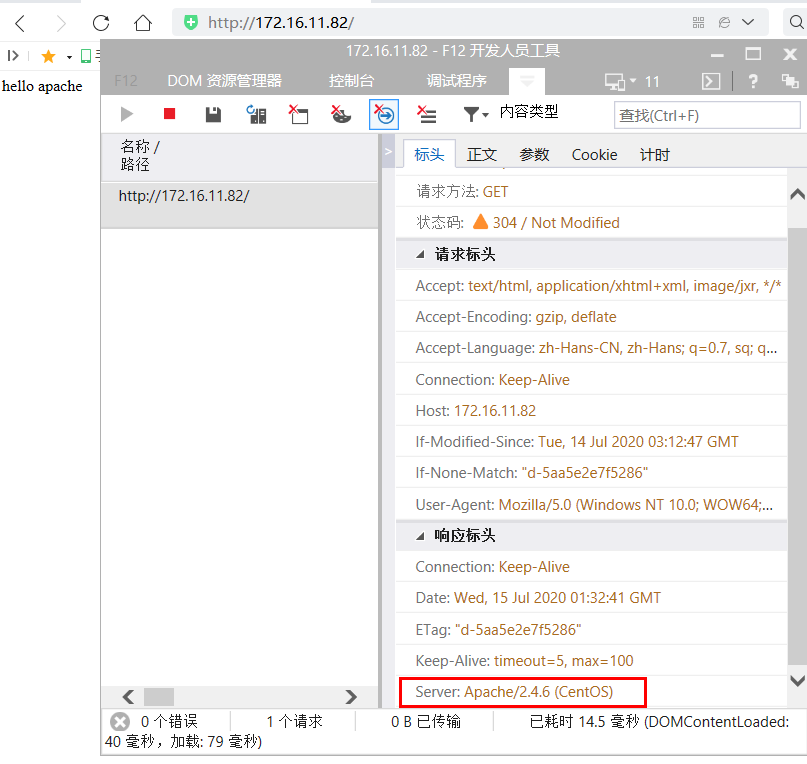This screenshot has height=764, width=807.
Task: Select the network tool tab icon
Action: click(527, 81)
